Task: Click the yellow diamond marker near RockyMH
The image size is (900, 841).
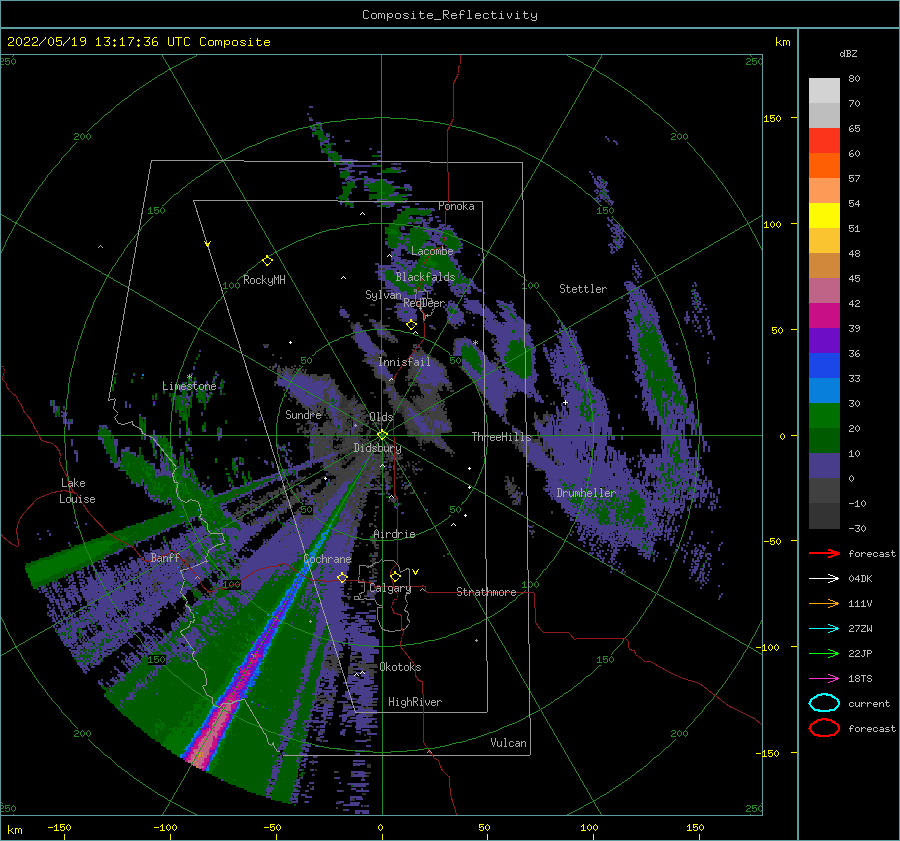Action: click(x=267, y=261)
